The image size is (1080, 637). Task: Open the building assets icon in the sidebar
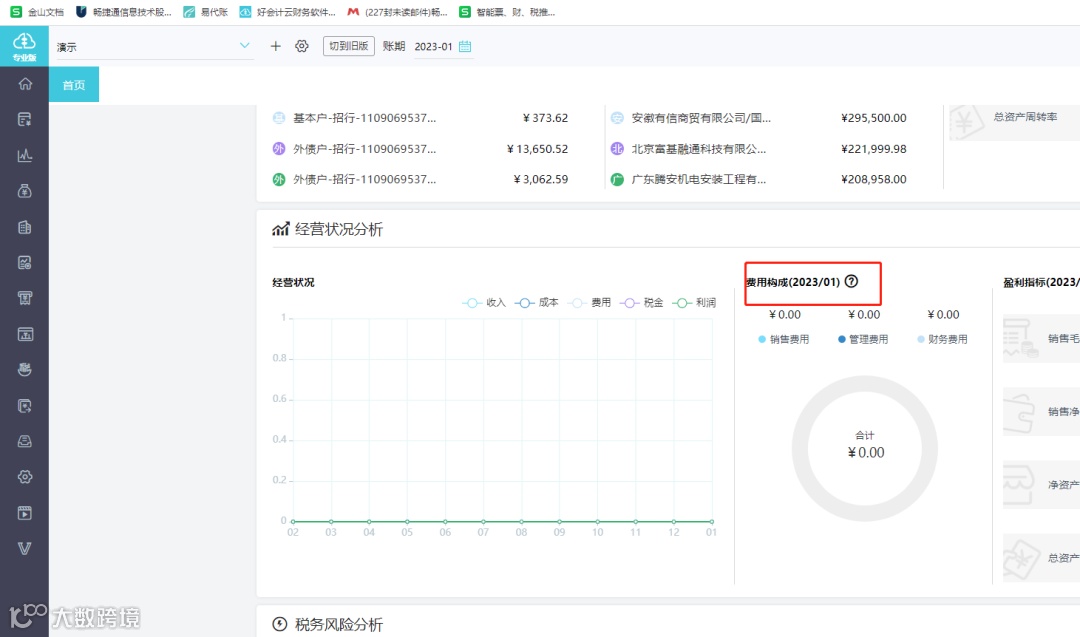(x=25, y=227)
